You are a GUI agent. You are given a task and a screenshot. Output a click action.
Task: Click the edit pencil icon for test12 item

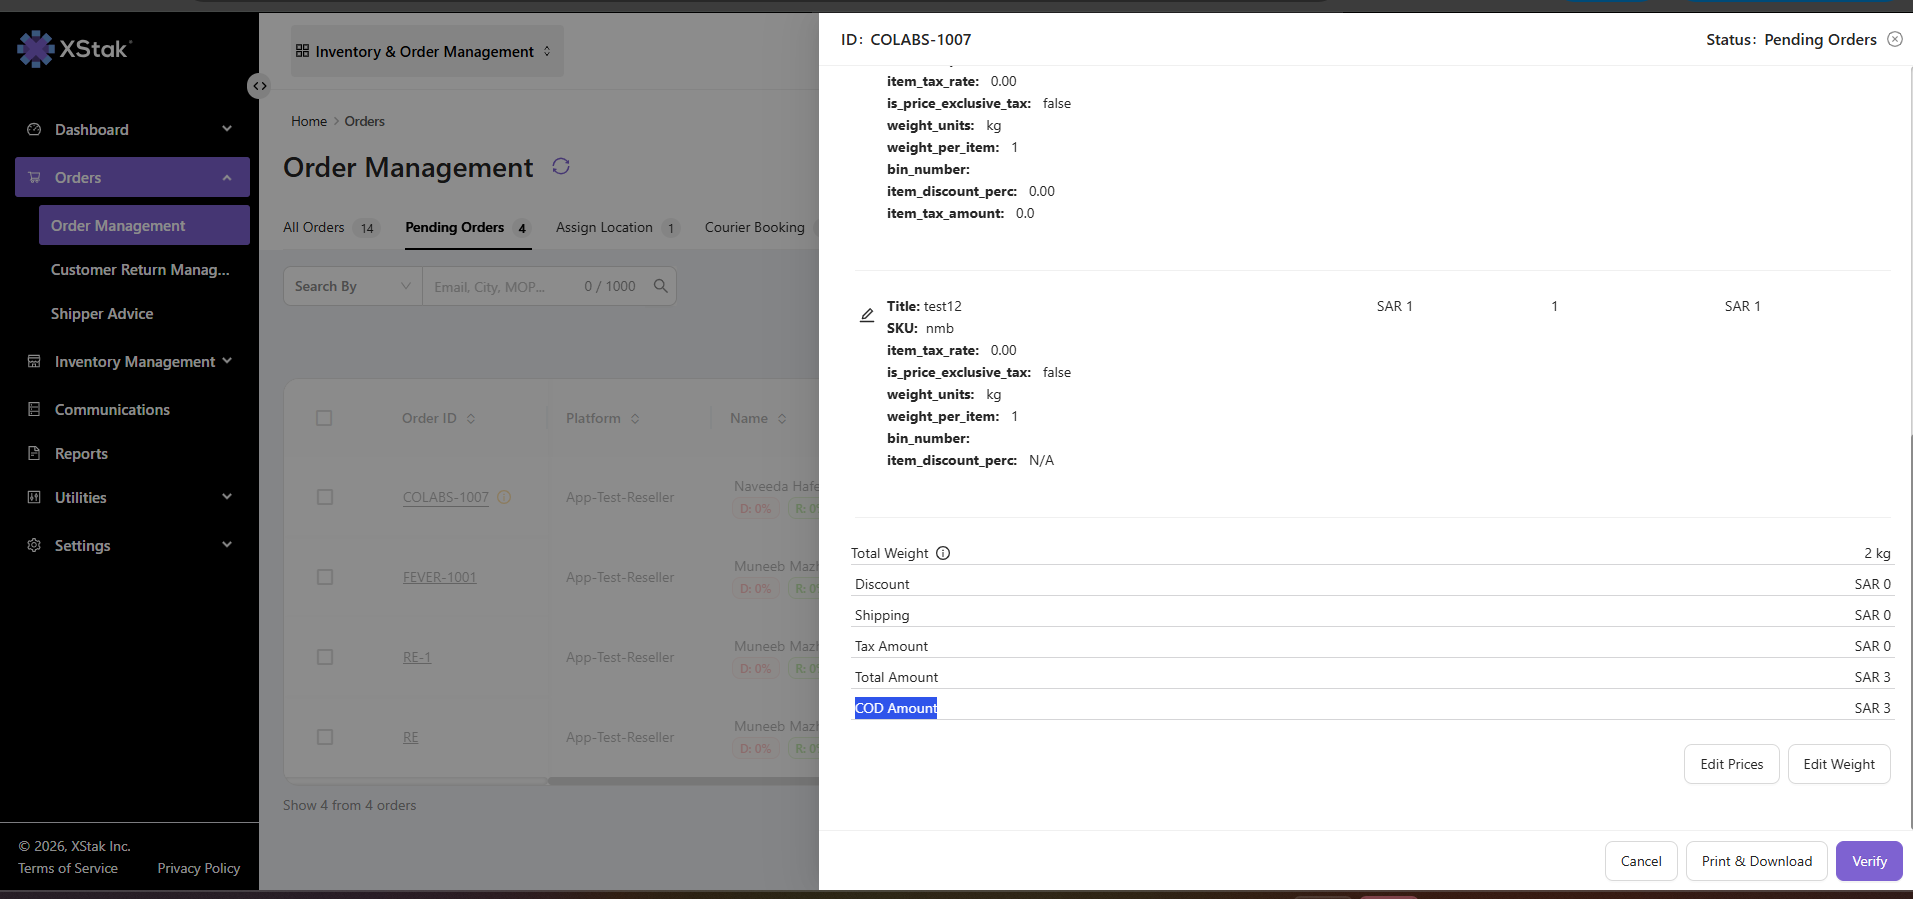[867, 315]
